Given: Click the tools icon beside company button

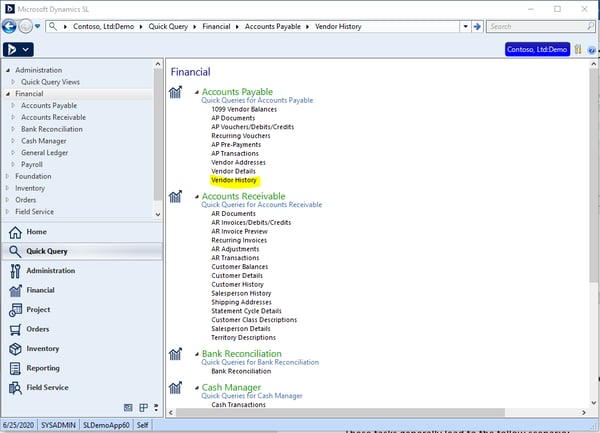Looking at the screenshot, I should click(578, 49).
